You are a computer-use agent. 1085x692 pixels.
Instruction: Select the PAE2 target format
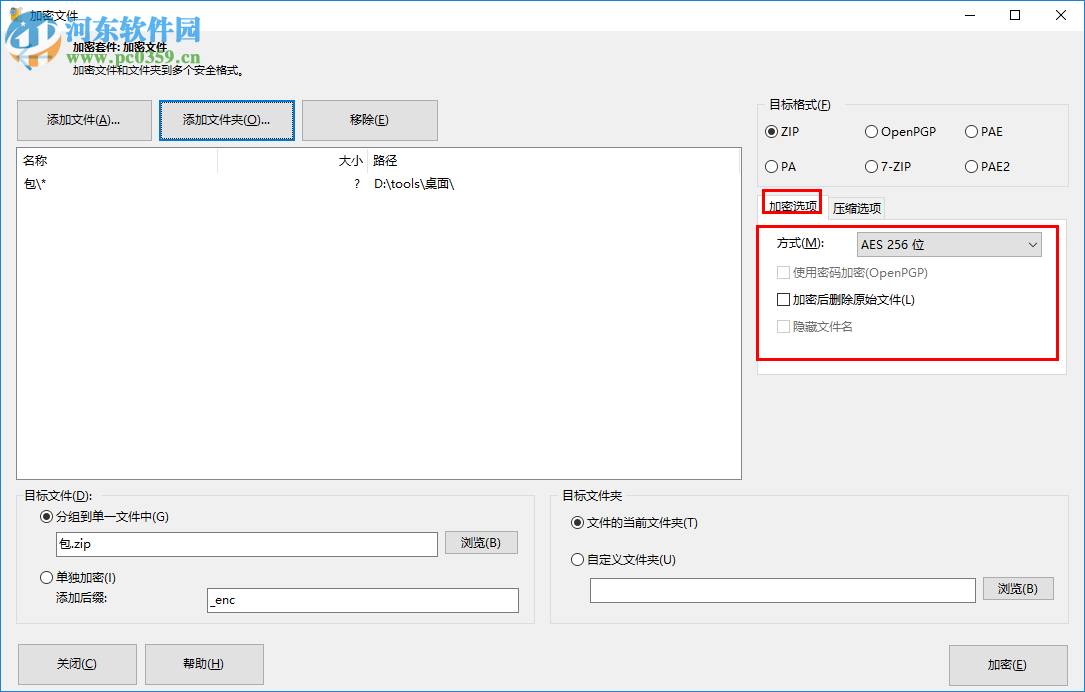pyautogui.click(x=971, y=166)
